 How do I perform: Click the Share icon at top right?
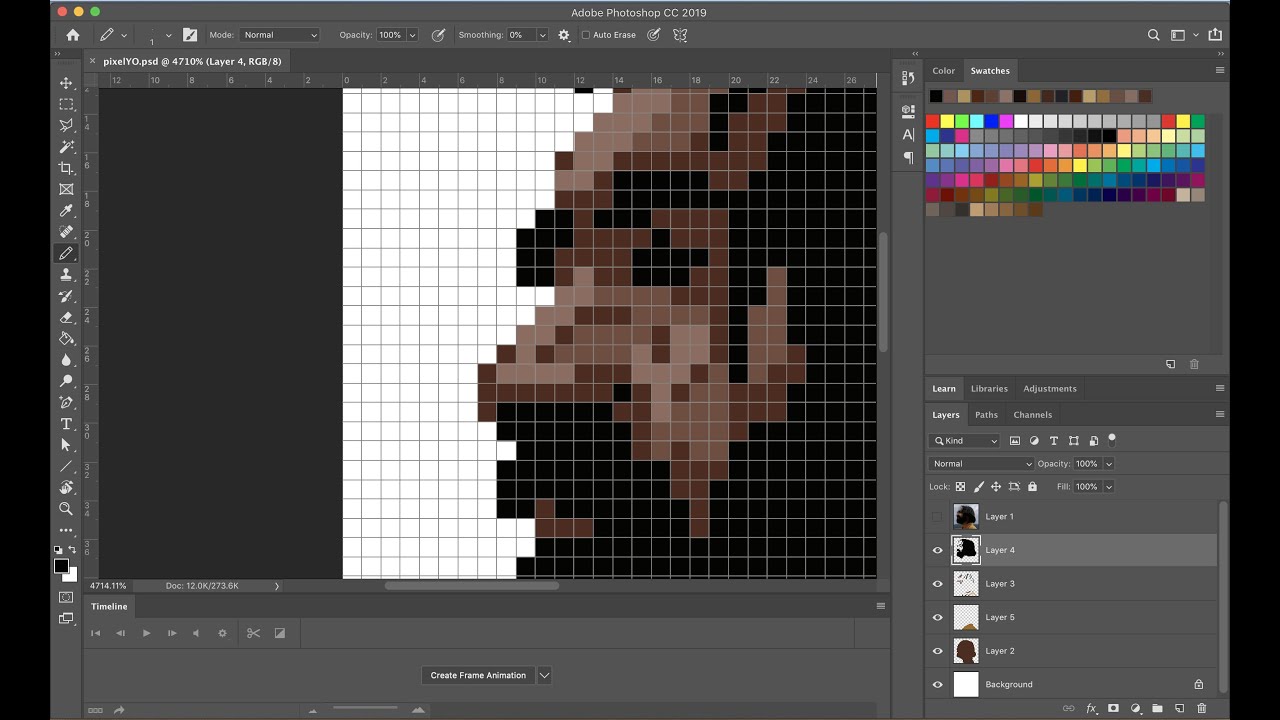1215,35
